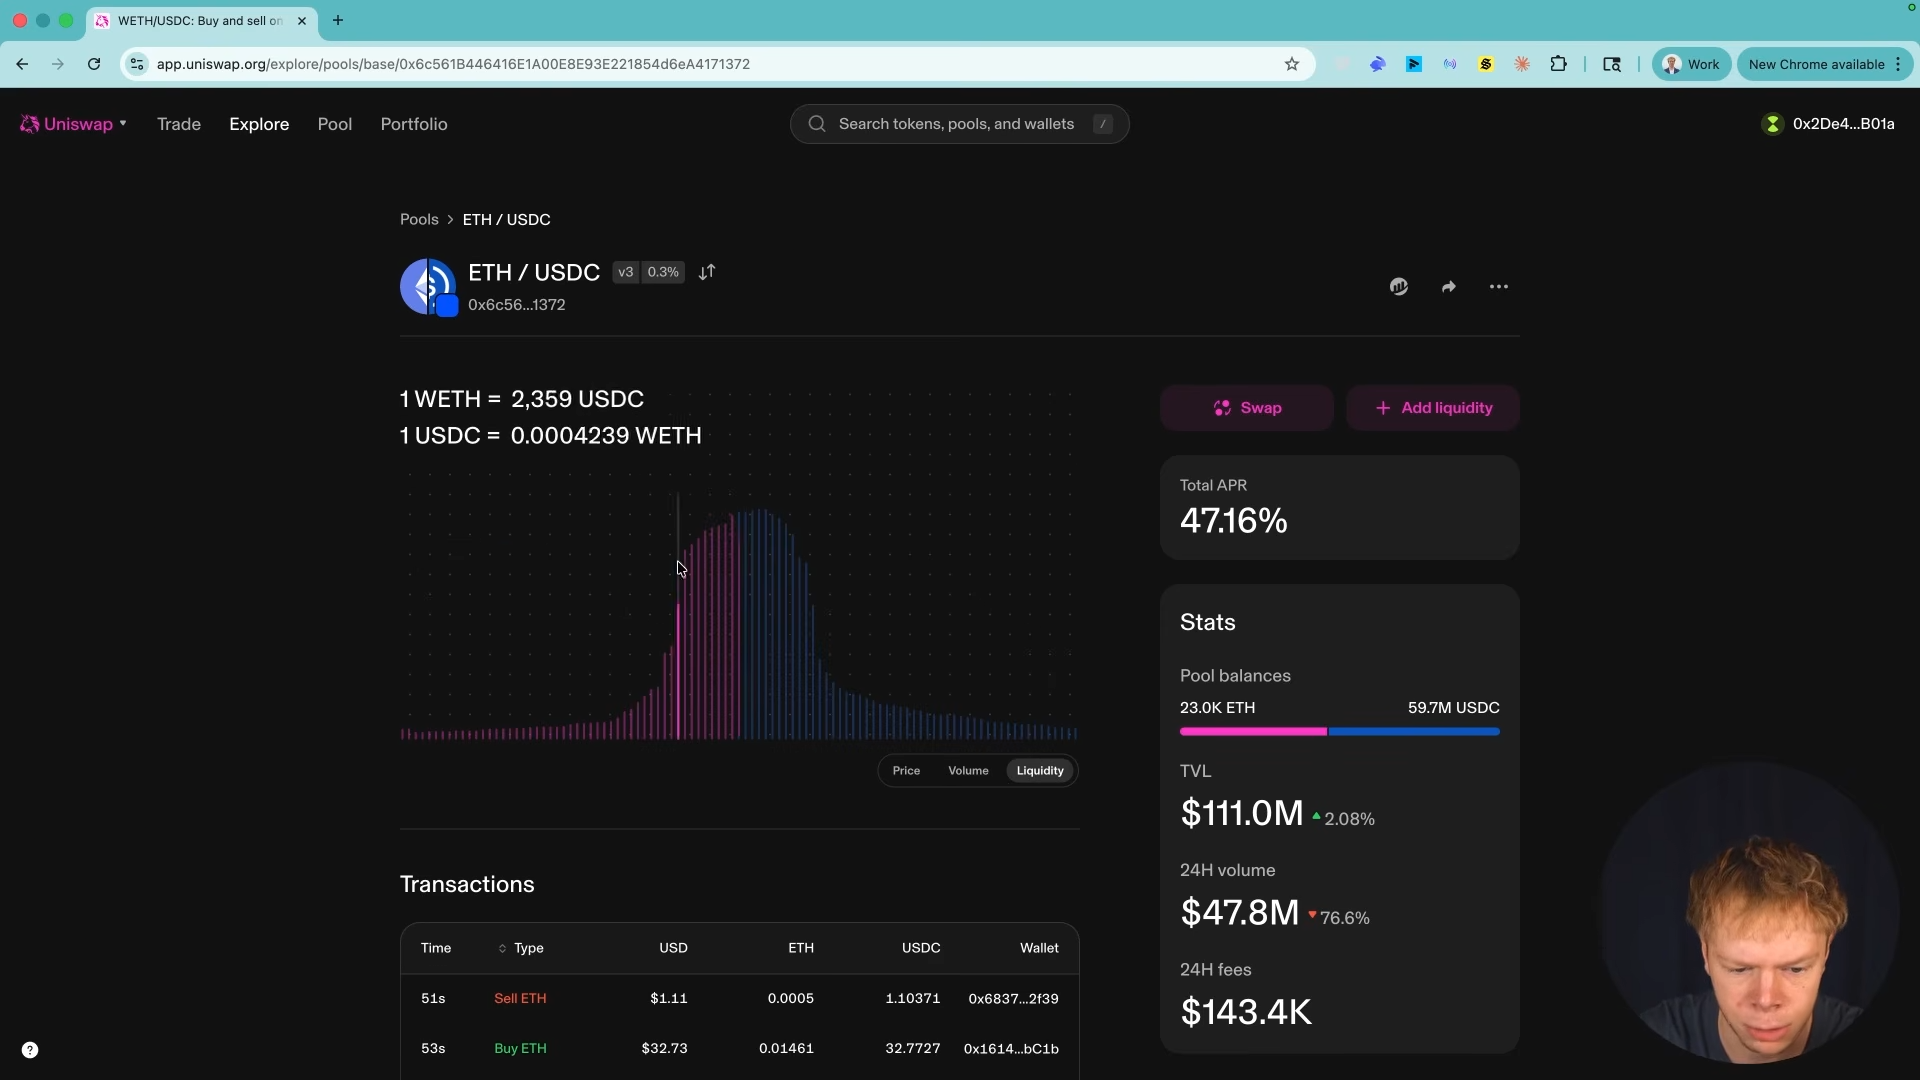Click the help question mark icon

30,1050
